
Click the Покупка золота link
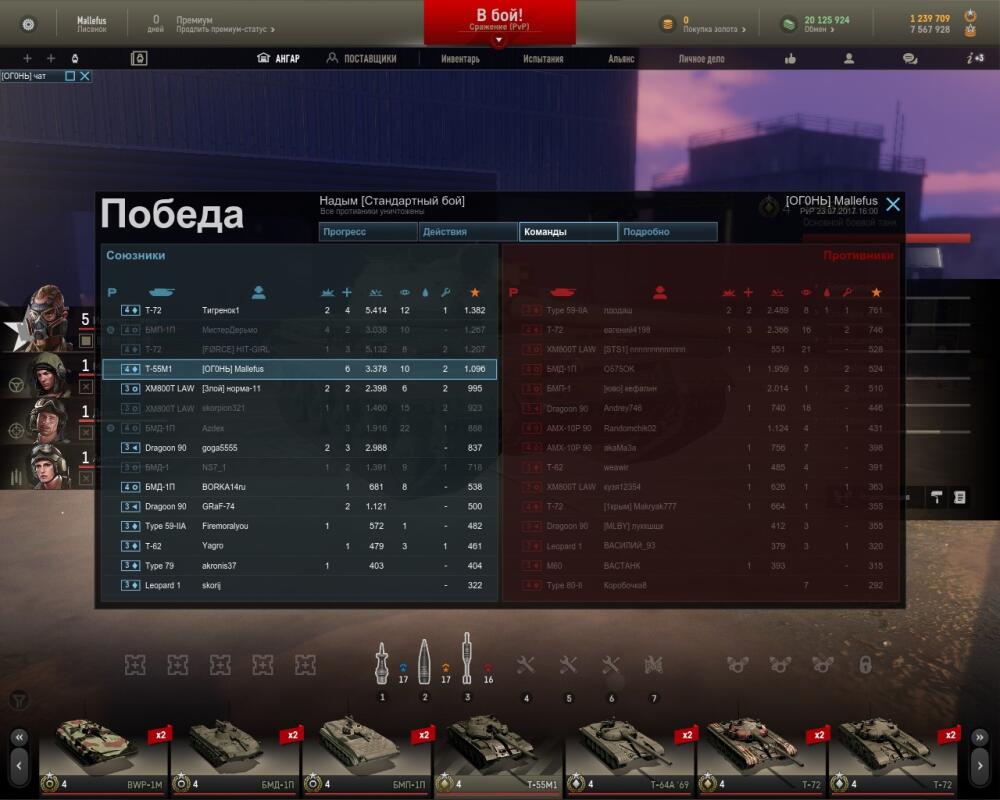click(x=714, y=29)
